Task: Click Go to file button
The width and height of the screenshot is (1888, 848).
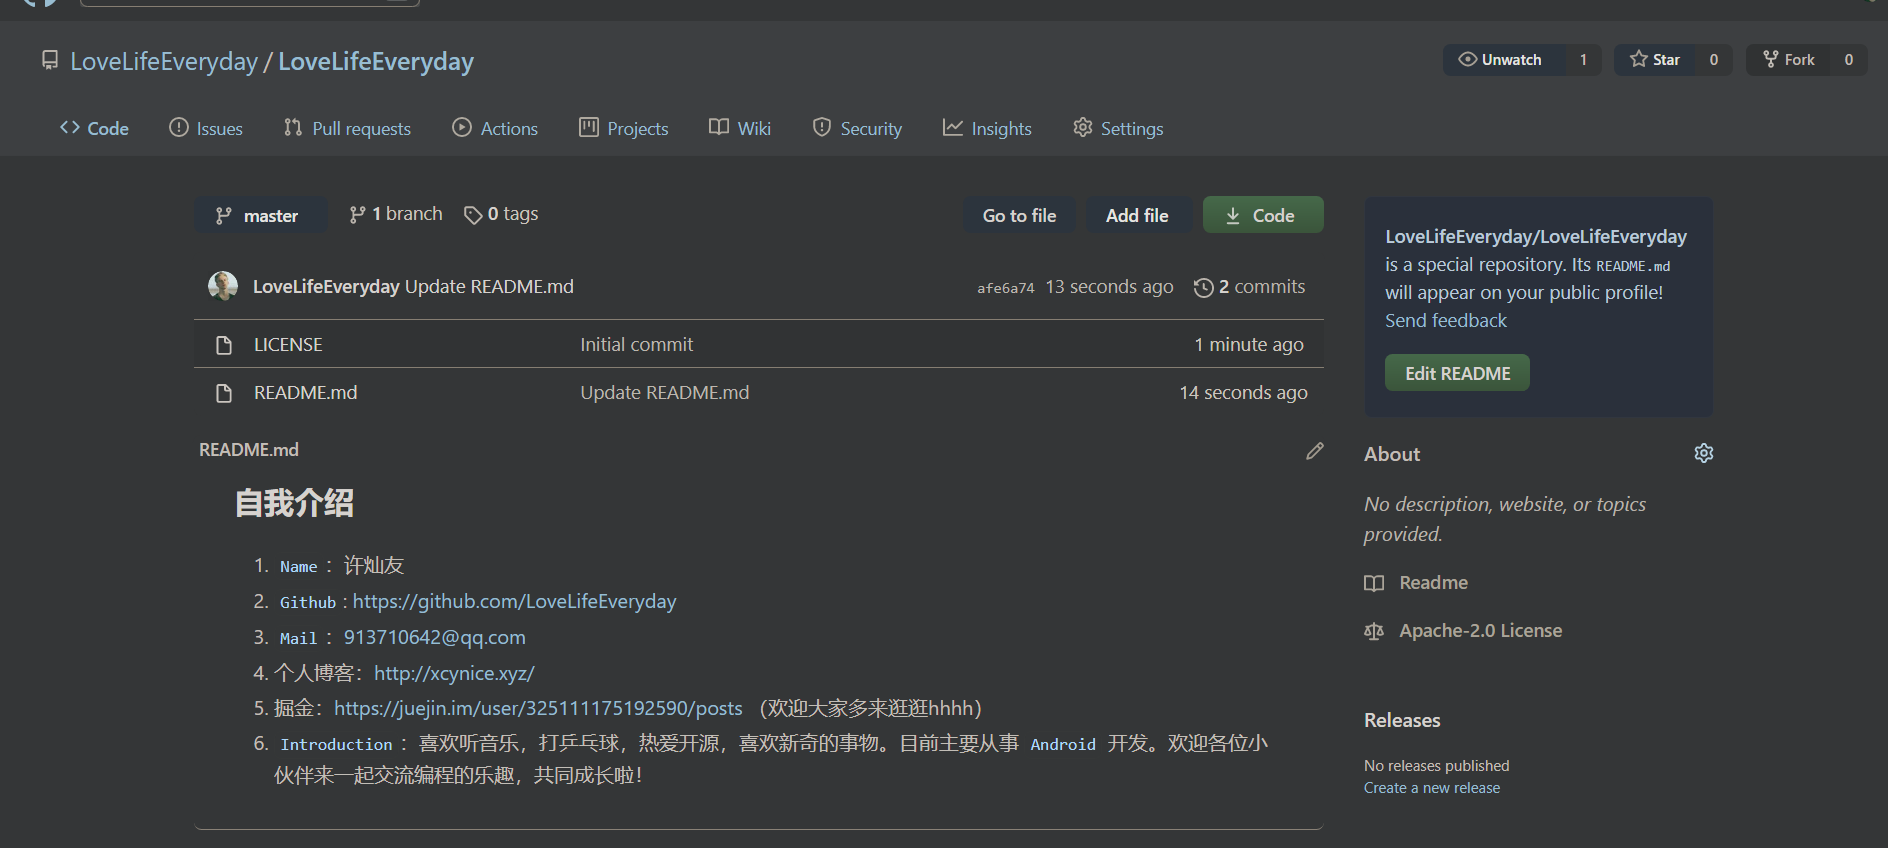Action: point(1019,215)
